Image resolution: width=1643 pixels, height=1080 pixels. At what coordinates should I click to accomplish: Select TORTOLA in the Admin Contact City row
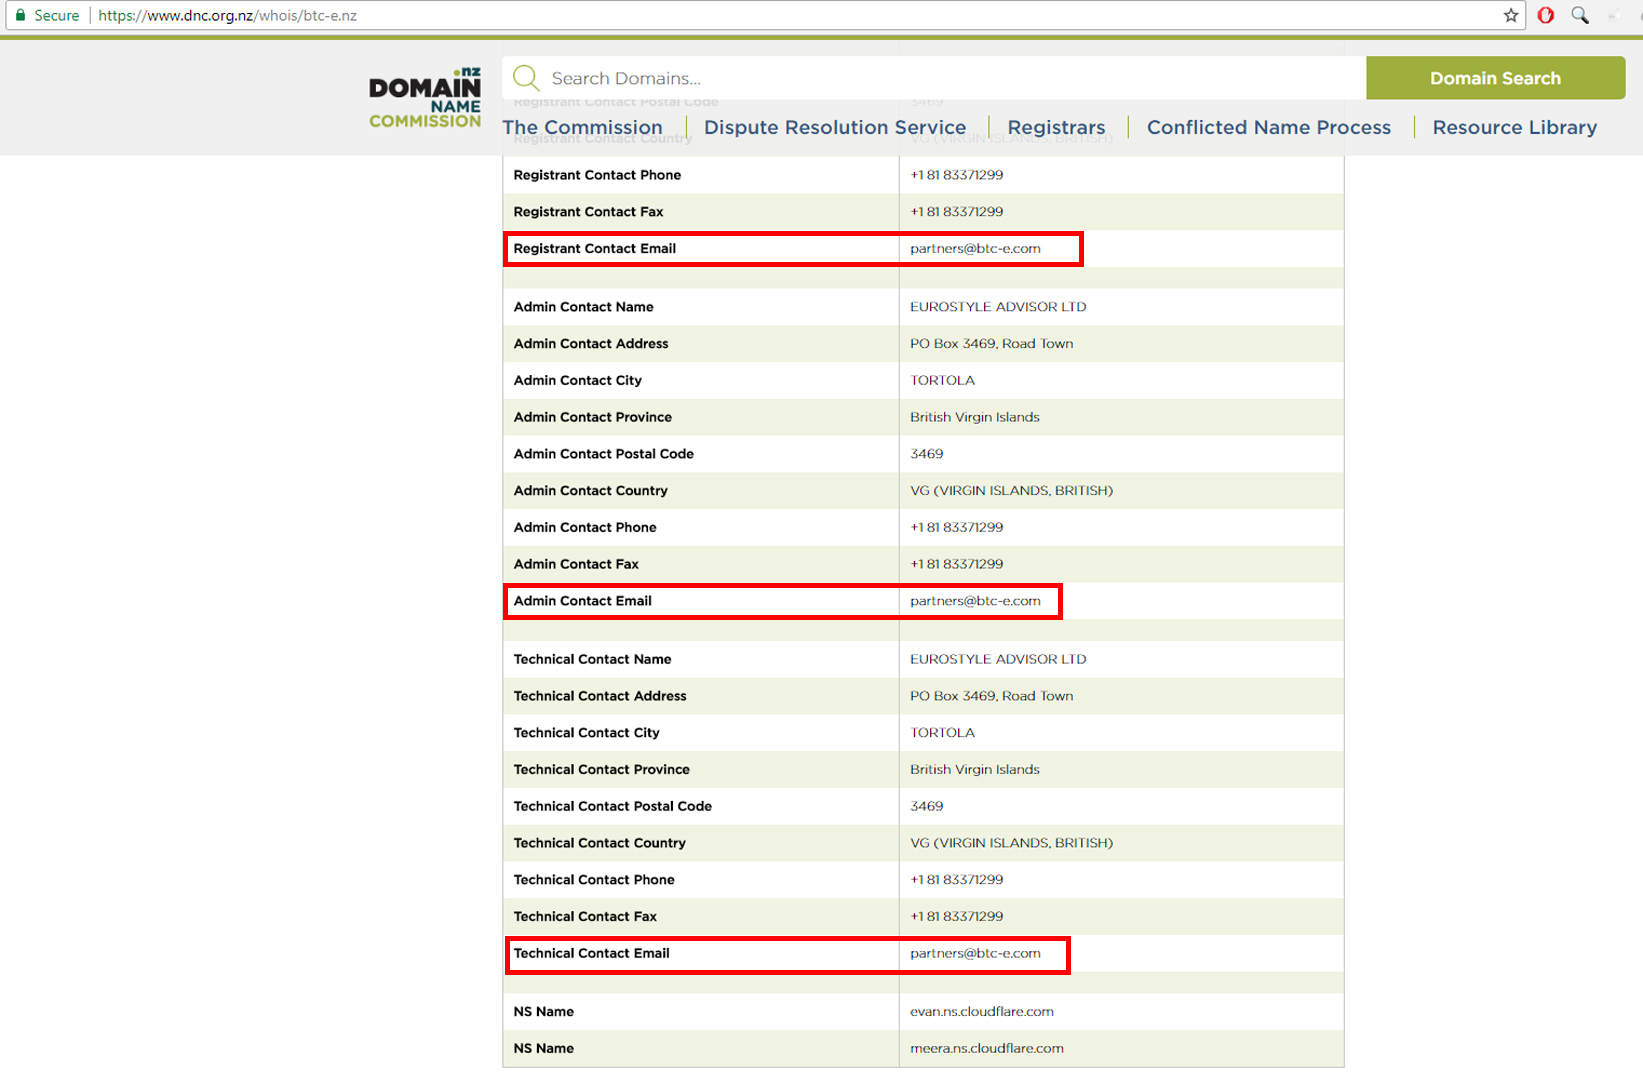942,381
